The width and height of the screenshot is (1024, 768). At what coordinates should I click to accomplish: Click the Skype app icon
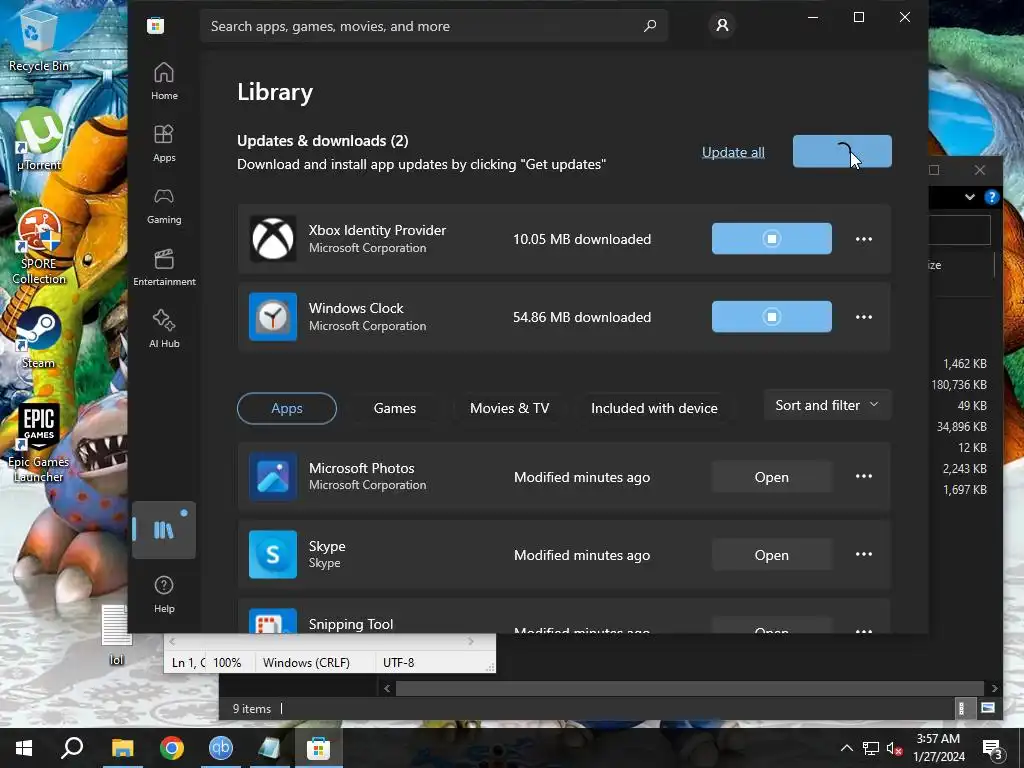point(273,554)
